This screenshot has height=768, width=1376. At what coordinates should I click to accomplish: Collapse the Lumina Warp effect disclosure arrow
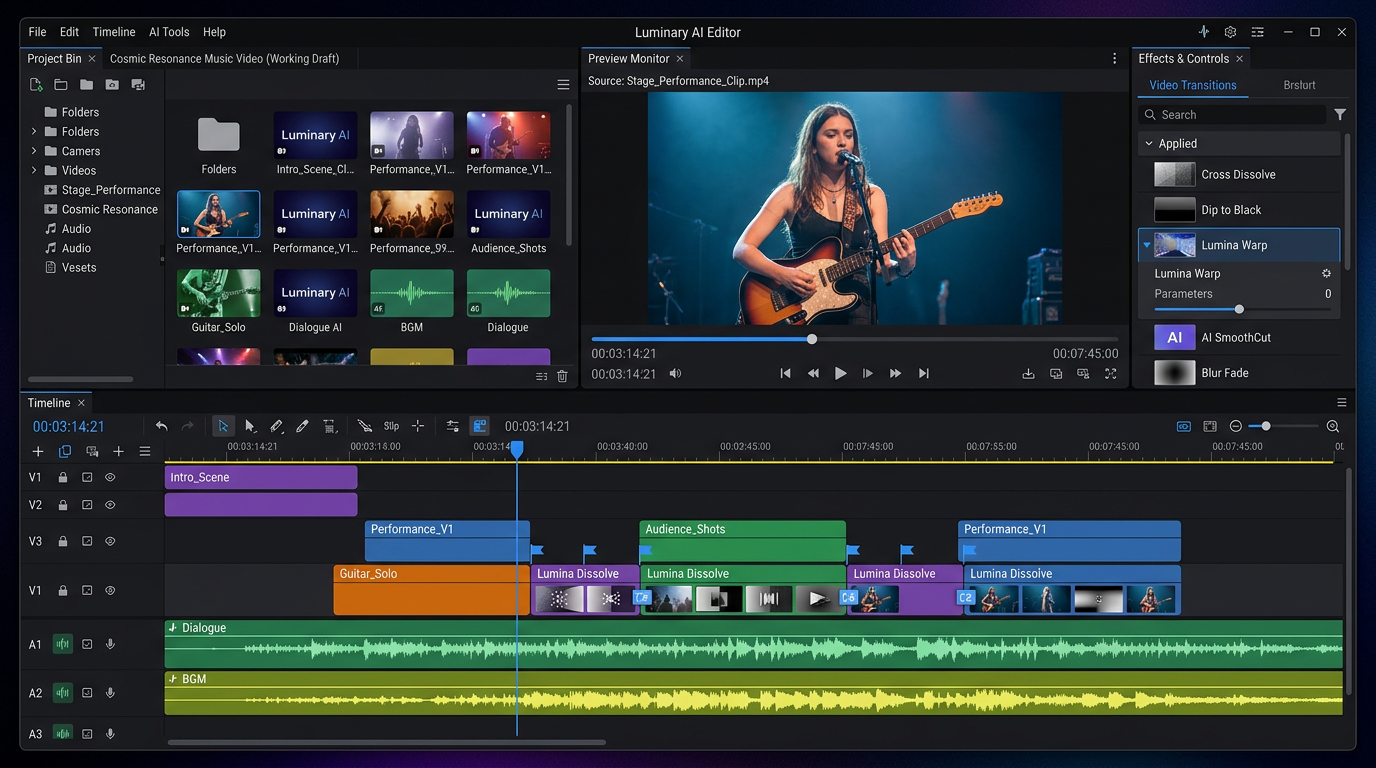(1147, 245)
